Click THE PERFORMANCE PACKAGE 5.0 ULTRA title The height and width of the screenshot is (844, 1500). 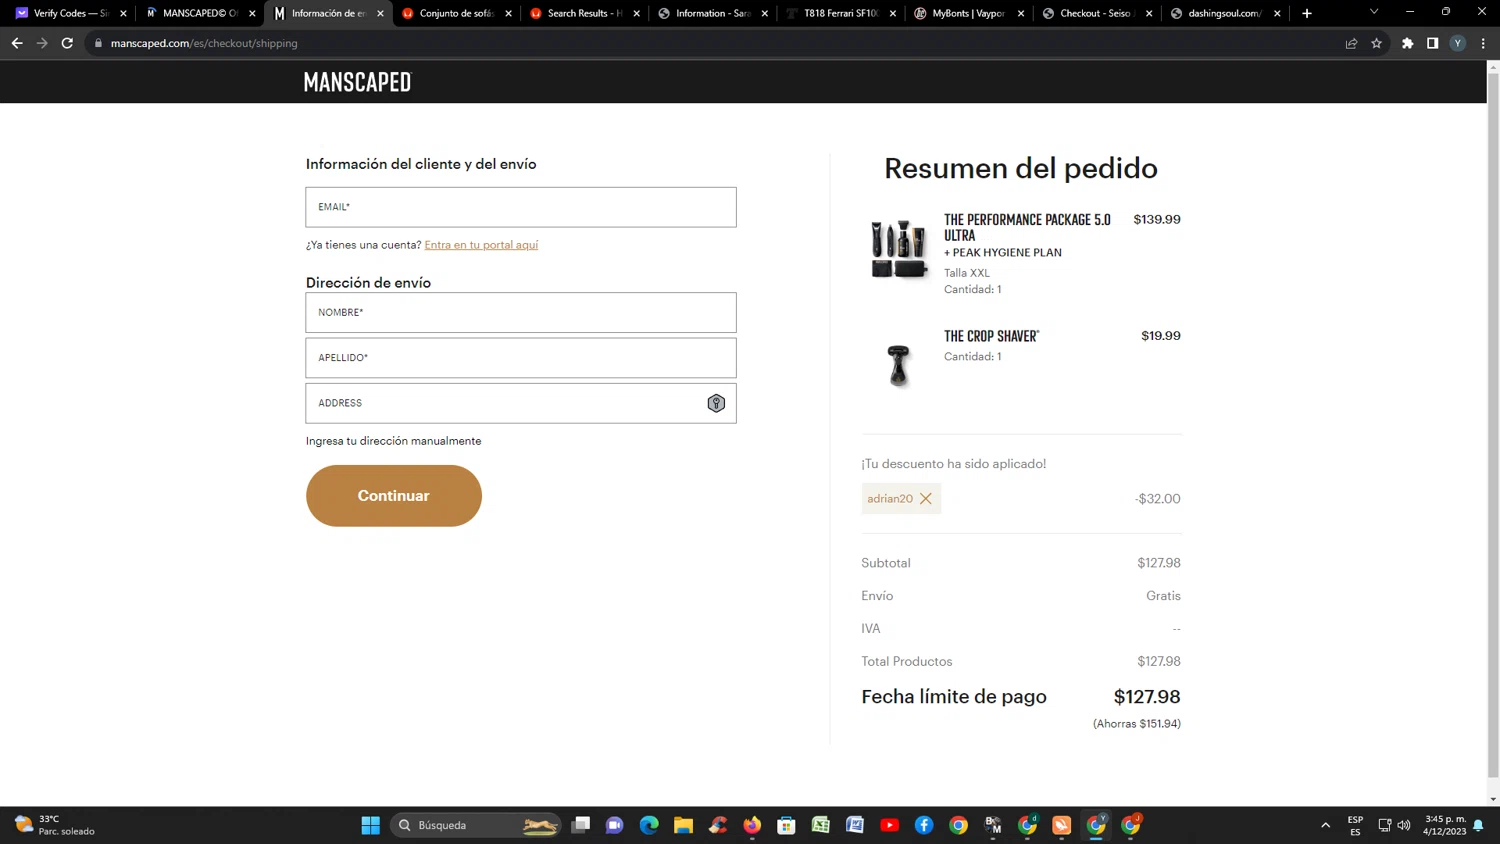tap(1027, 227)
